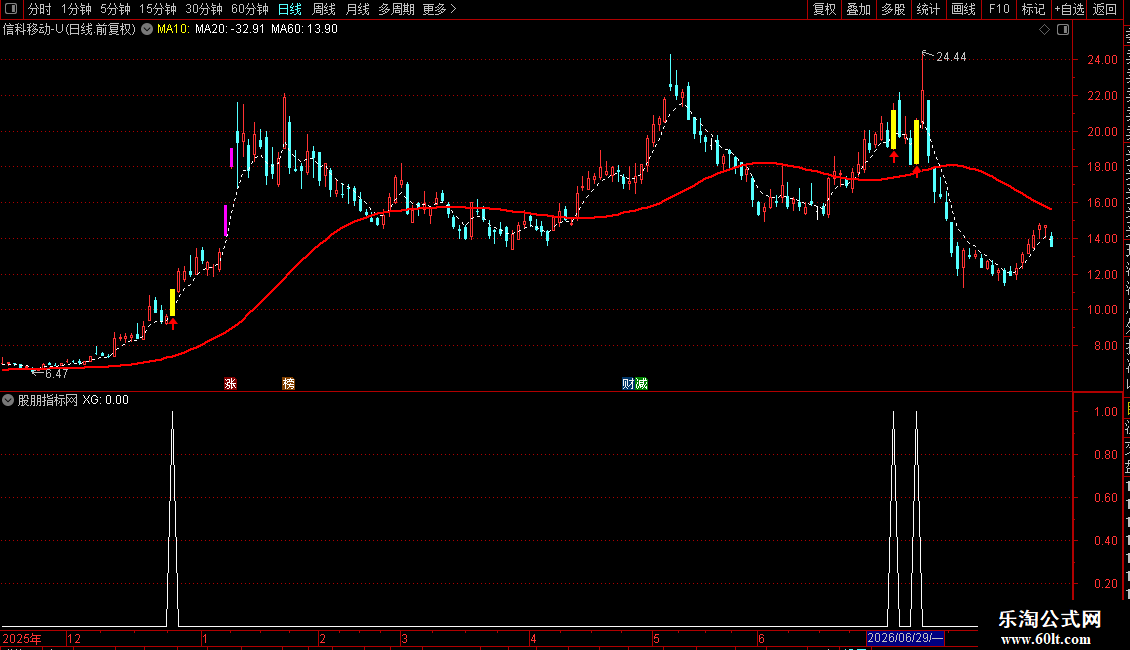Expand the 更多 periods menu
This screenshot has width=1130, height=650.
pyautogui.click(x=440, y=9)
